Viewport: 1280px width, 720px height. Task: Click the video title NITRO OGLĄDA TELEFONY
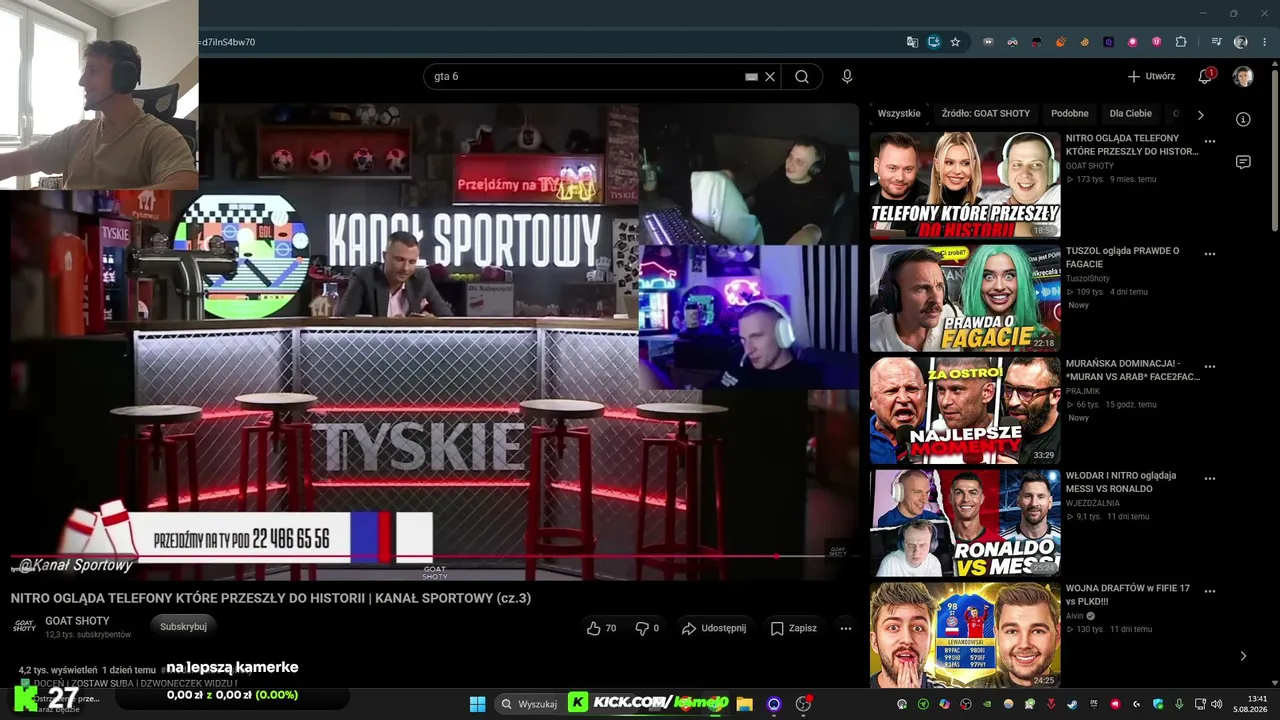tap(271, 598)
